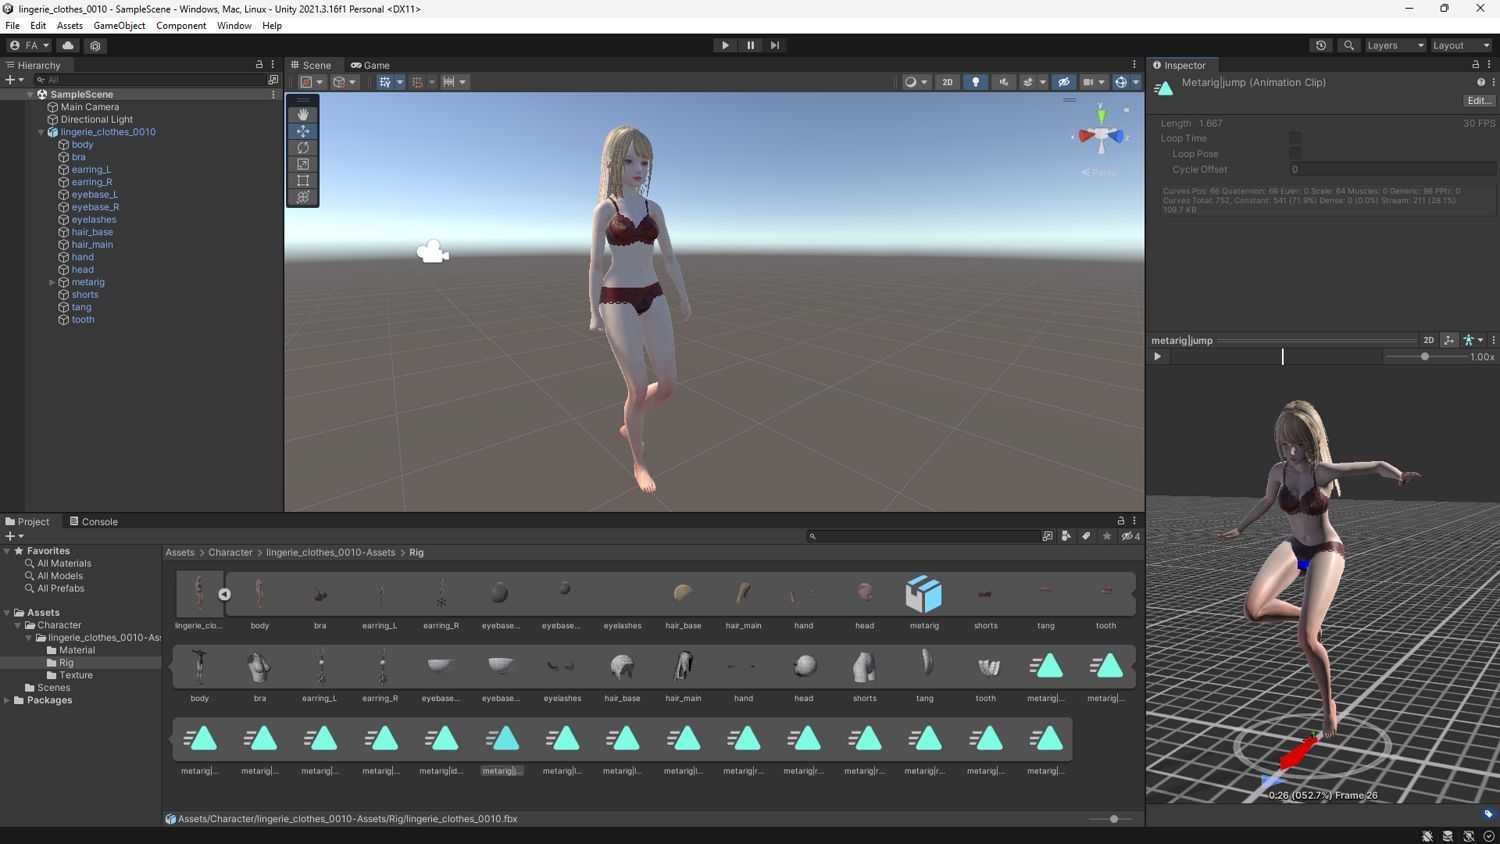Screen dimensions: 1500x844
Task: Collapse the Favorites foldout in Project
Action: (x=7, y=551)
